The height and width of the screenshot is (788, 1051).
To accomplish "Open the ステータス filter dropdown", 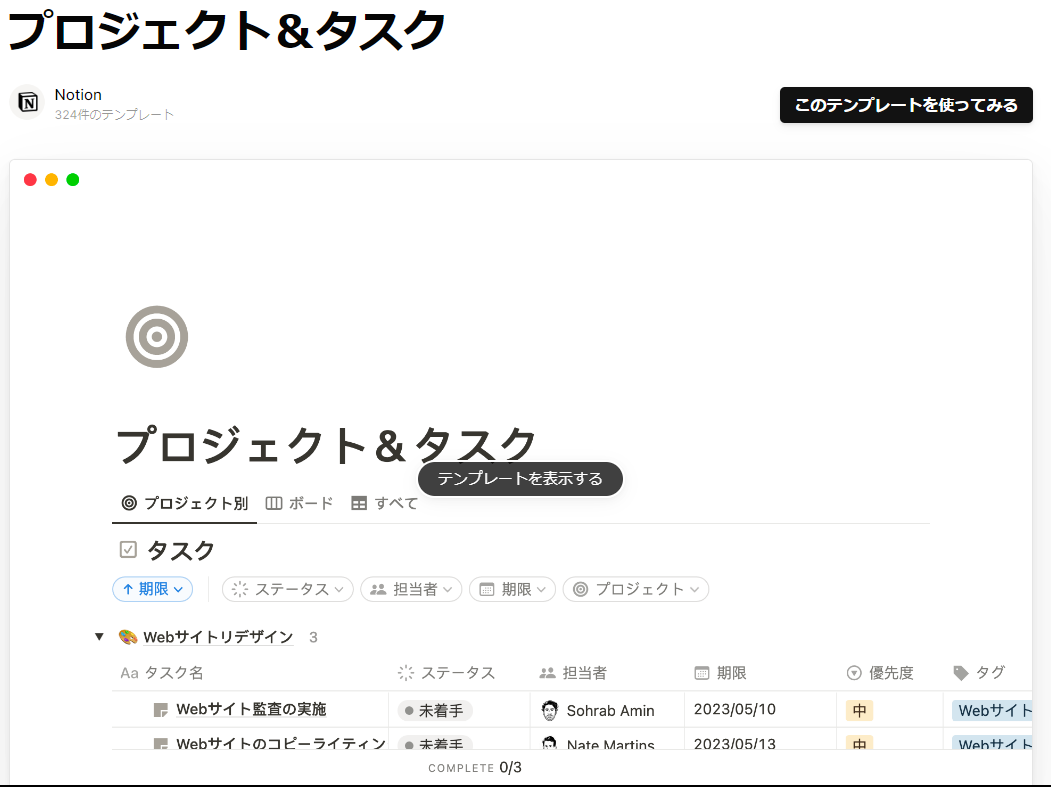I will [x=288, y=589].
